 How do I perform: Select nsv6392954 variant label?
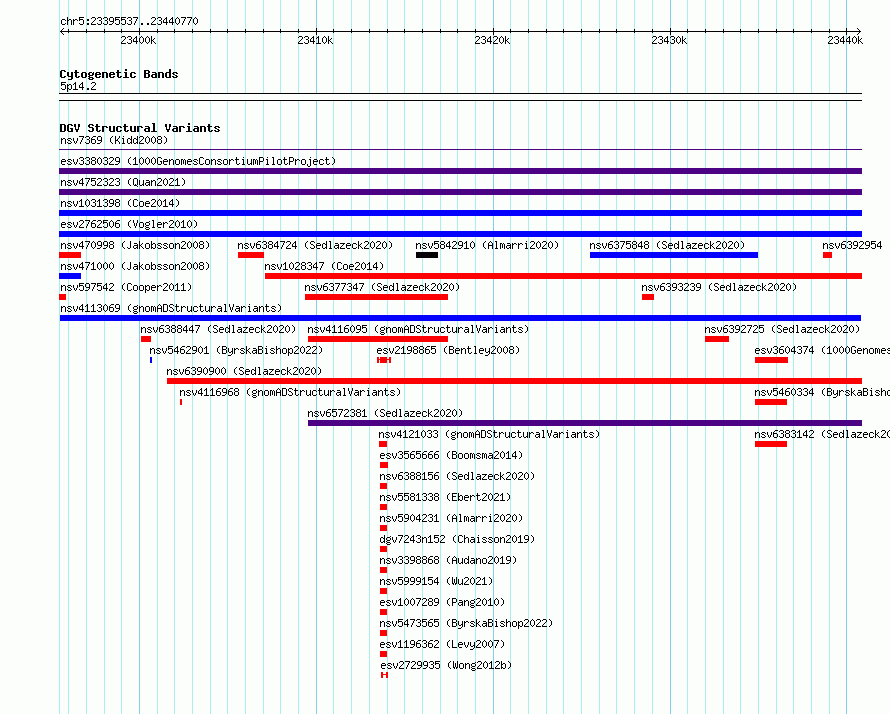[x=852, y=245]
